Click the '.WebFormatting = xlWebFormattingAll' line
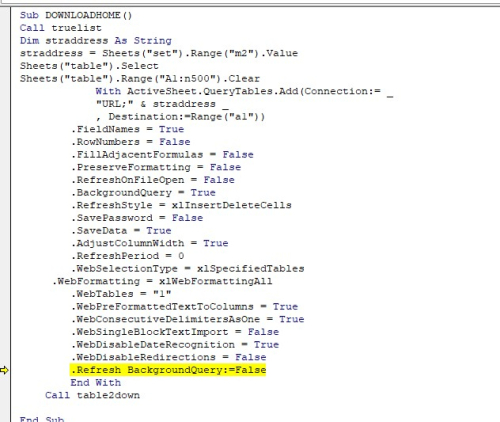Screen dimensions: 500x422 (x=162, y=281)
